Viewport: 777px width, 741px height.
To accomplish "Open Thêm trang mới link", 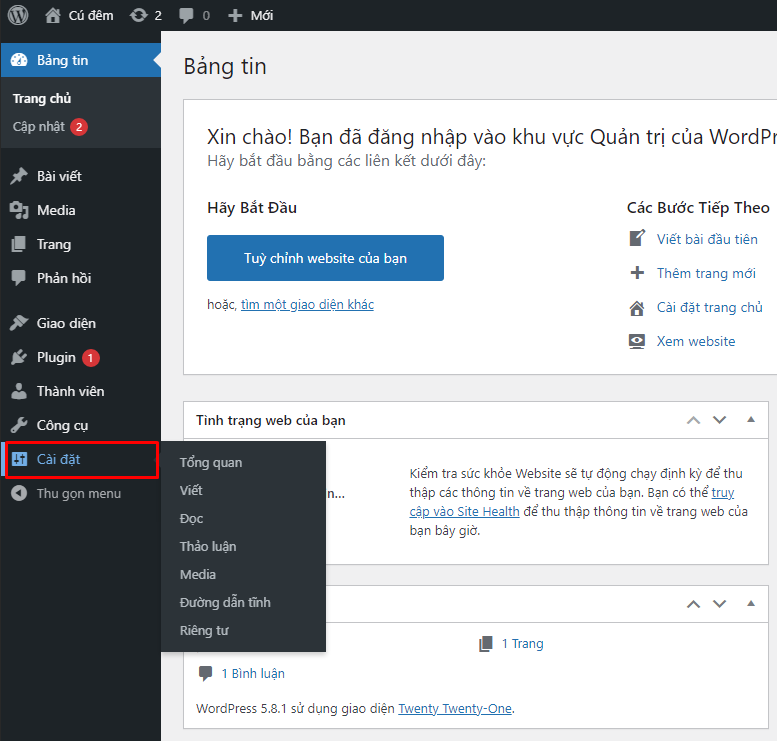I will (x=706, y=273).
